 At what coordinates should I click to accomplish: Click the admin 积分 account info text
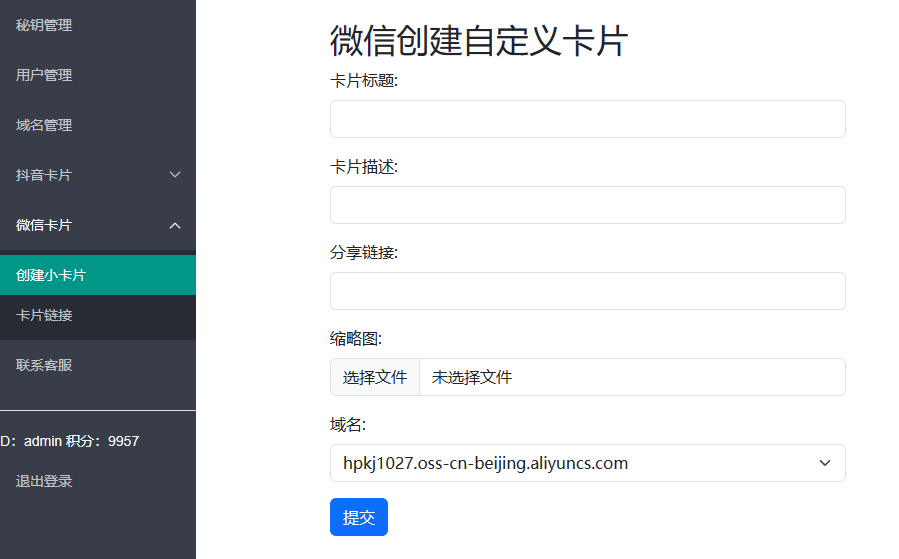pos(70,441)
